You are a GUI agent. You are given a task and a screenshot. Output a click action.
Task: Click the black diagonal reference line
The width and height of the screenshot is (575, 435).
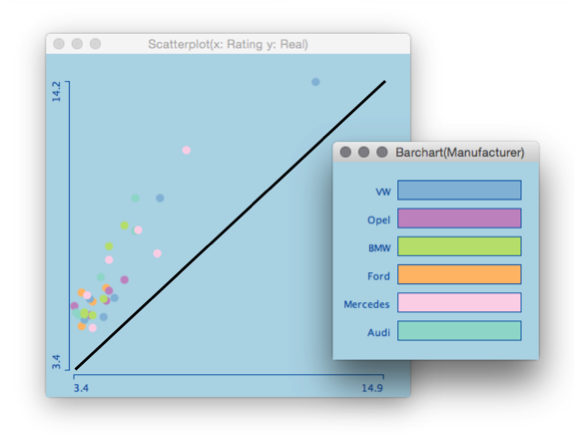(230, 225)
